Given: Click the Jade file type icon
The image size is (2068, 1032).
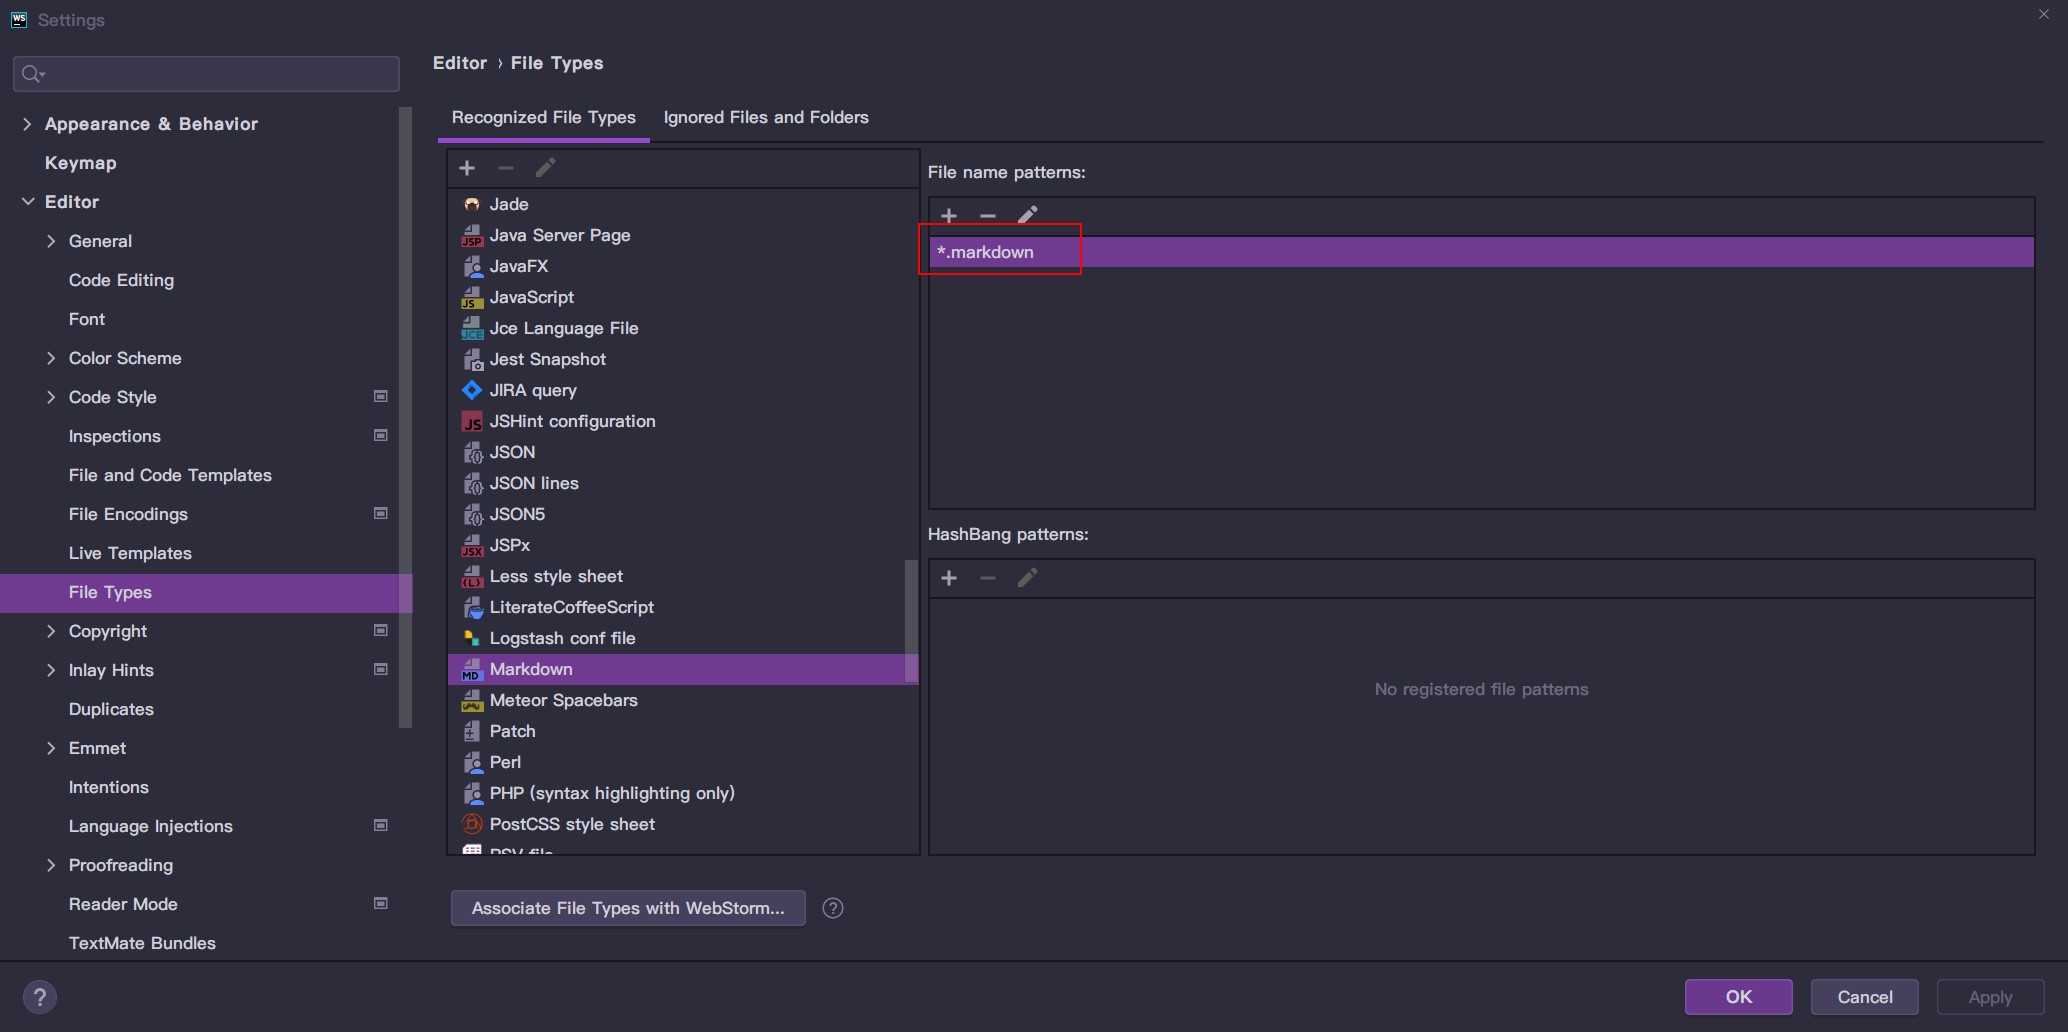Looking at the screenshot, I should [x=472, y=204].
